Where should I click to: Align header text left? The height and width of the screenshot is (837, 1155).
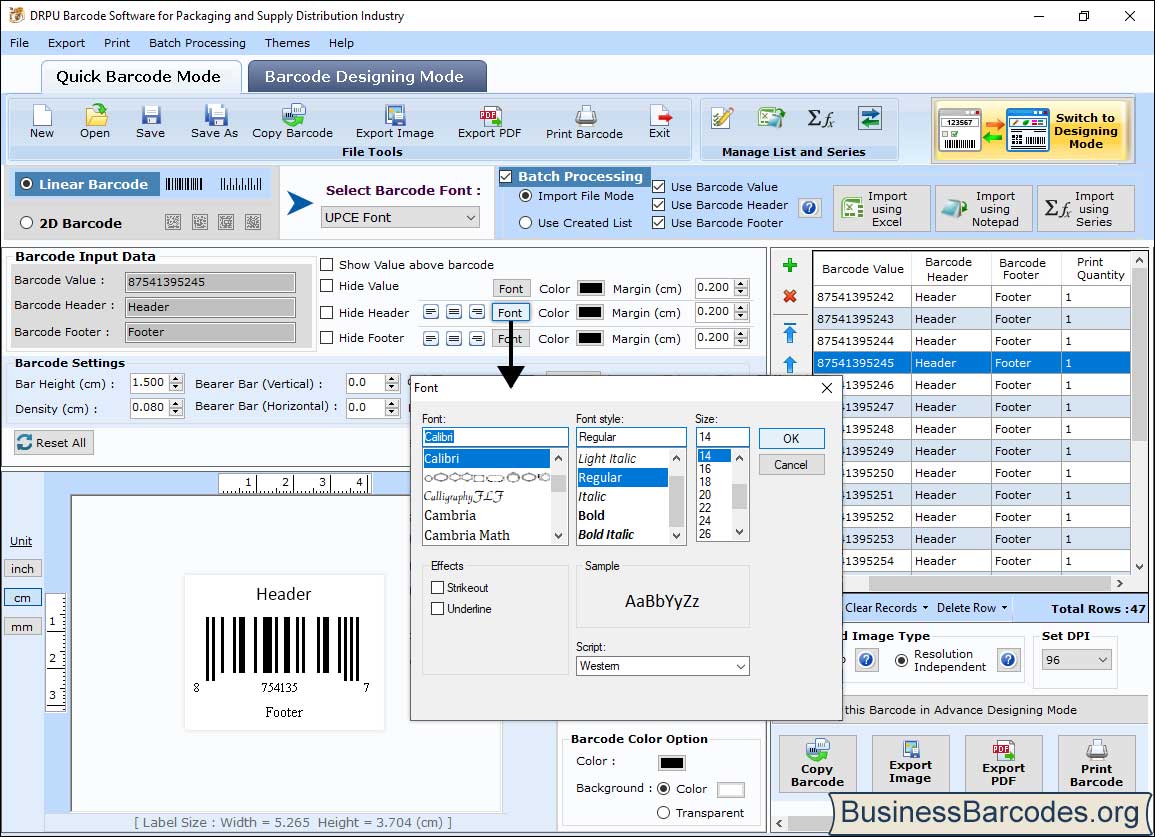tap(431, 312)
